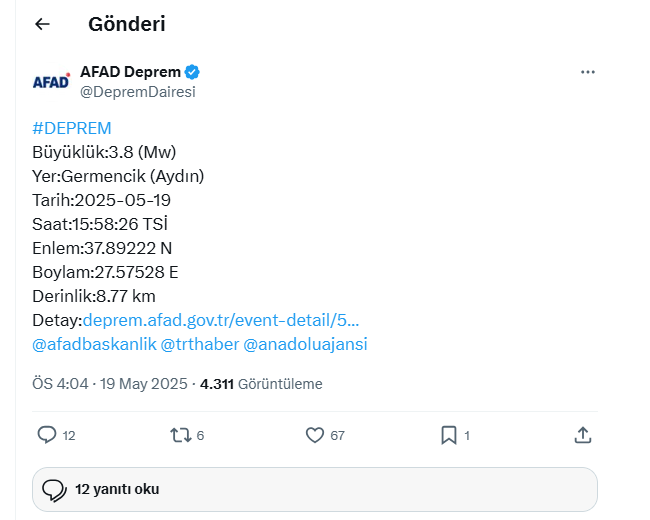This screenshot has width=650, height=520.
Task: Open the AFAD Deprem profile name
Action: [130, 72]
